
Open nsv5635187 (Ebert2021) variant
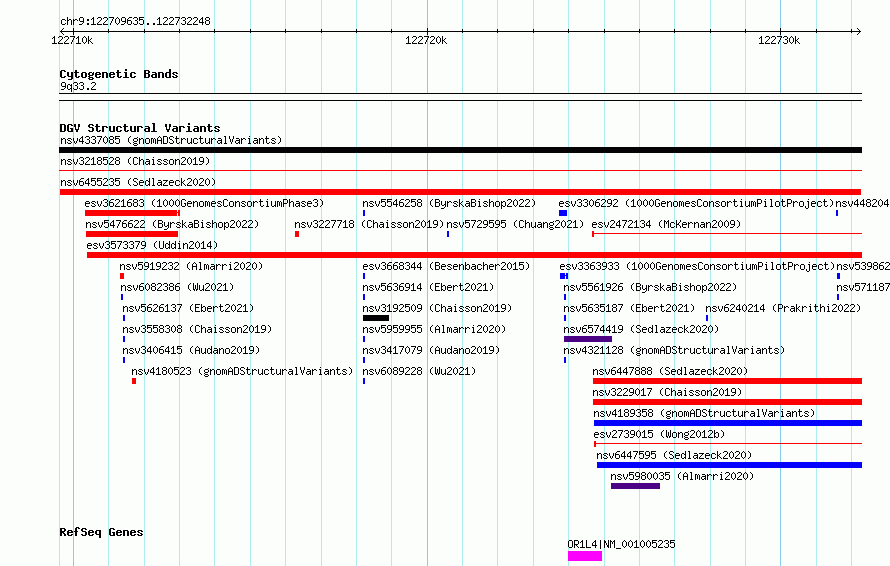point(629,308)
